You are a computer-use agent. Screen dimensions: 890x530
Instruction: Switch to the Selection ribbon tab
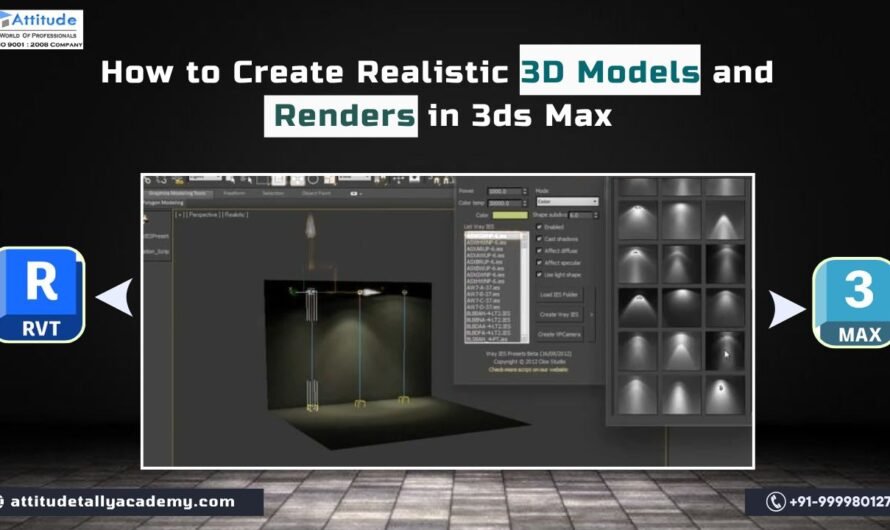click(x=273, y=194)
